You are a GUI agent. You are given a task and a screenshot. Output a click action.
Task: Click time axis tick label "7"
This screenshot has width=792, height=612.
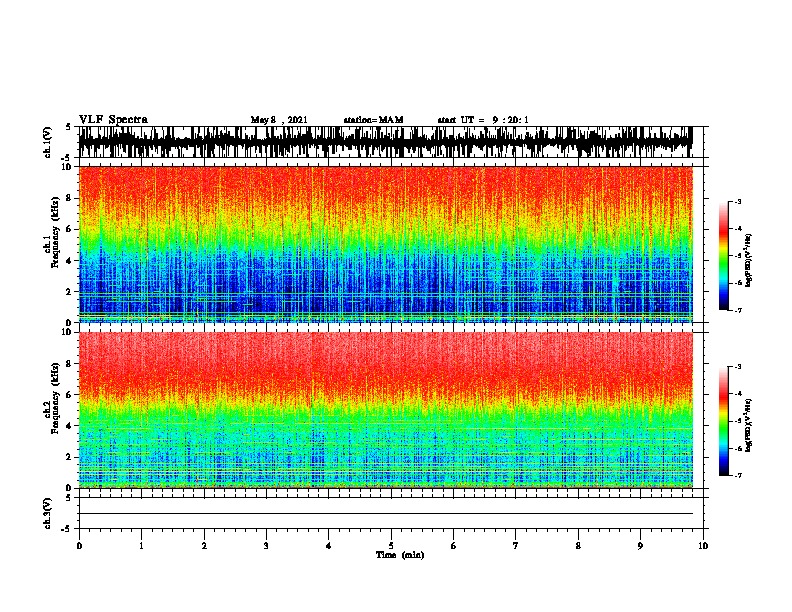tap(516, 546)
